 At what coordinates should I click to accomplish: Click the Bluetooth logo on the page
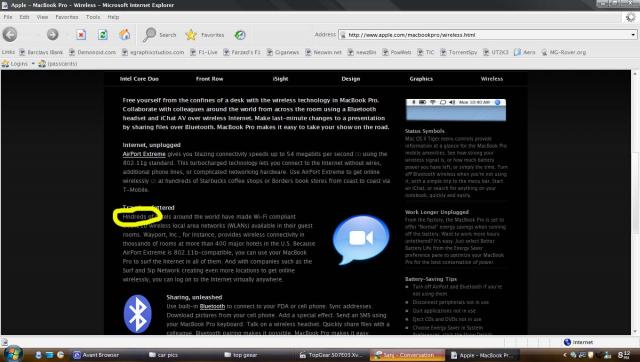138,314
